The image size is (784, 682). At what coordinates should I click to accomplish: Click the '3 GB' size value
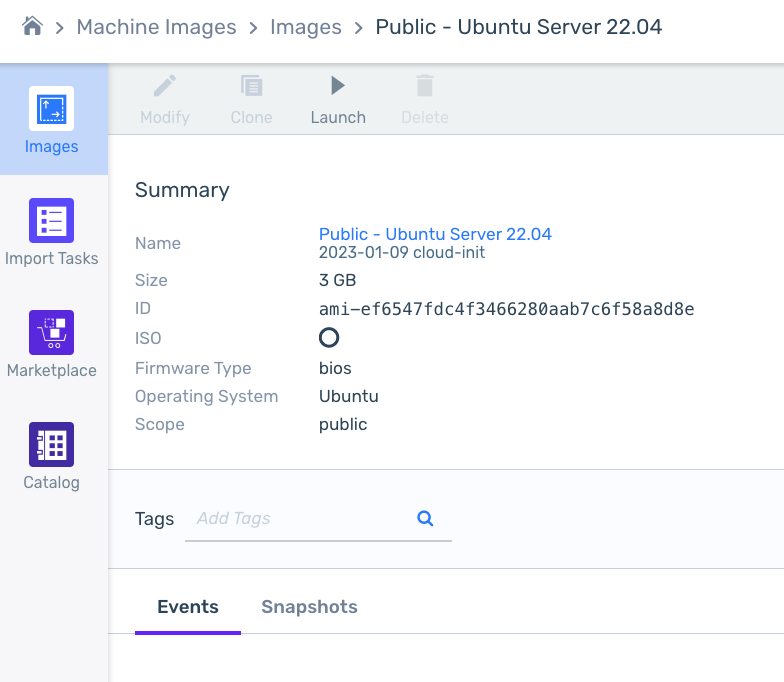[338, 280]
